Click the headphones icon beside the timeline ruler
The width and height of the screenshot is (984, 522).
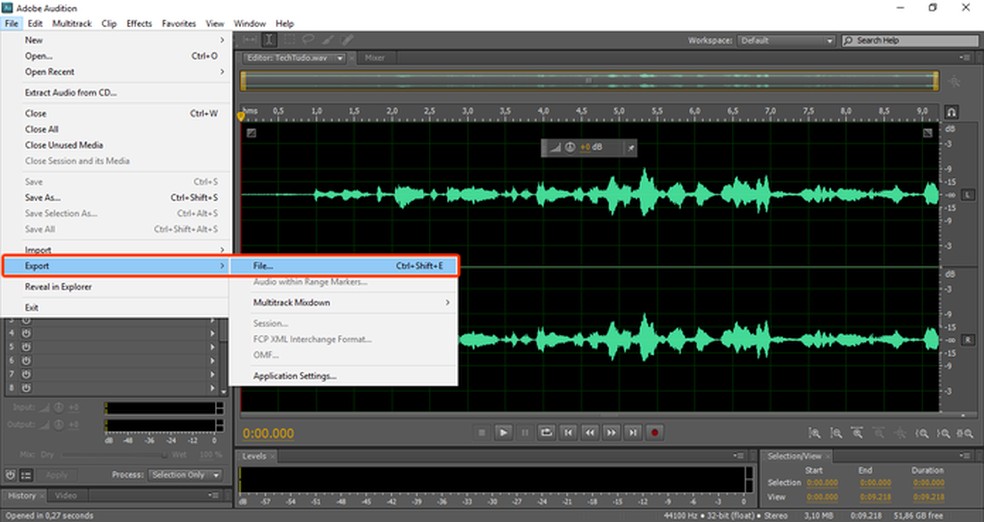pos(952,112)
